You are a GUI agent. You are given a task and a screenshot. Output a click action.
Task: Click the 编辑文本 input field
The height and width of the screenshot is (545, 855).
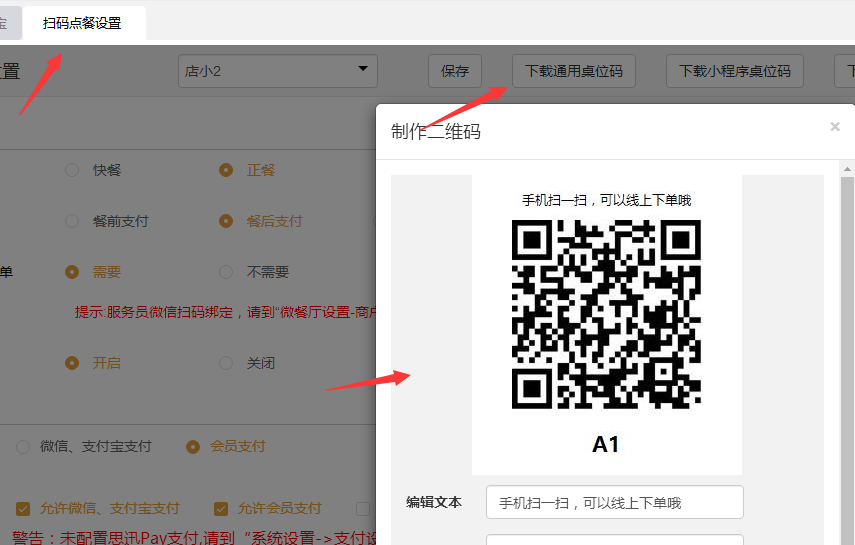pos(615,502)
